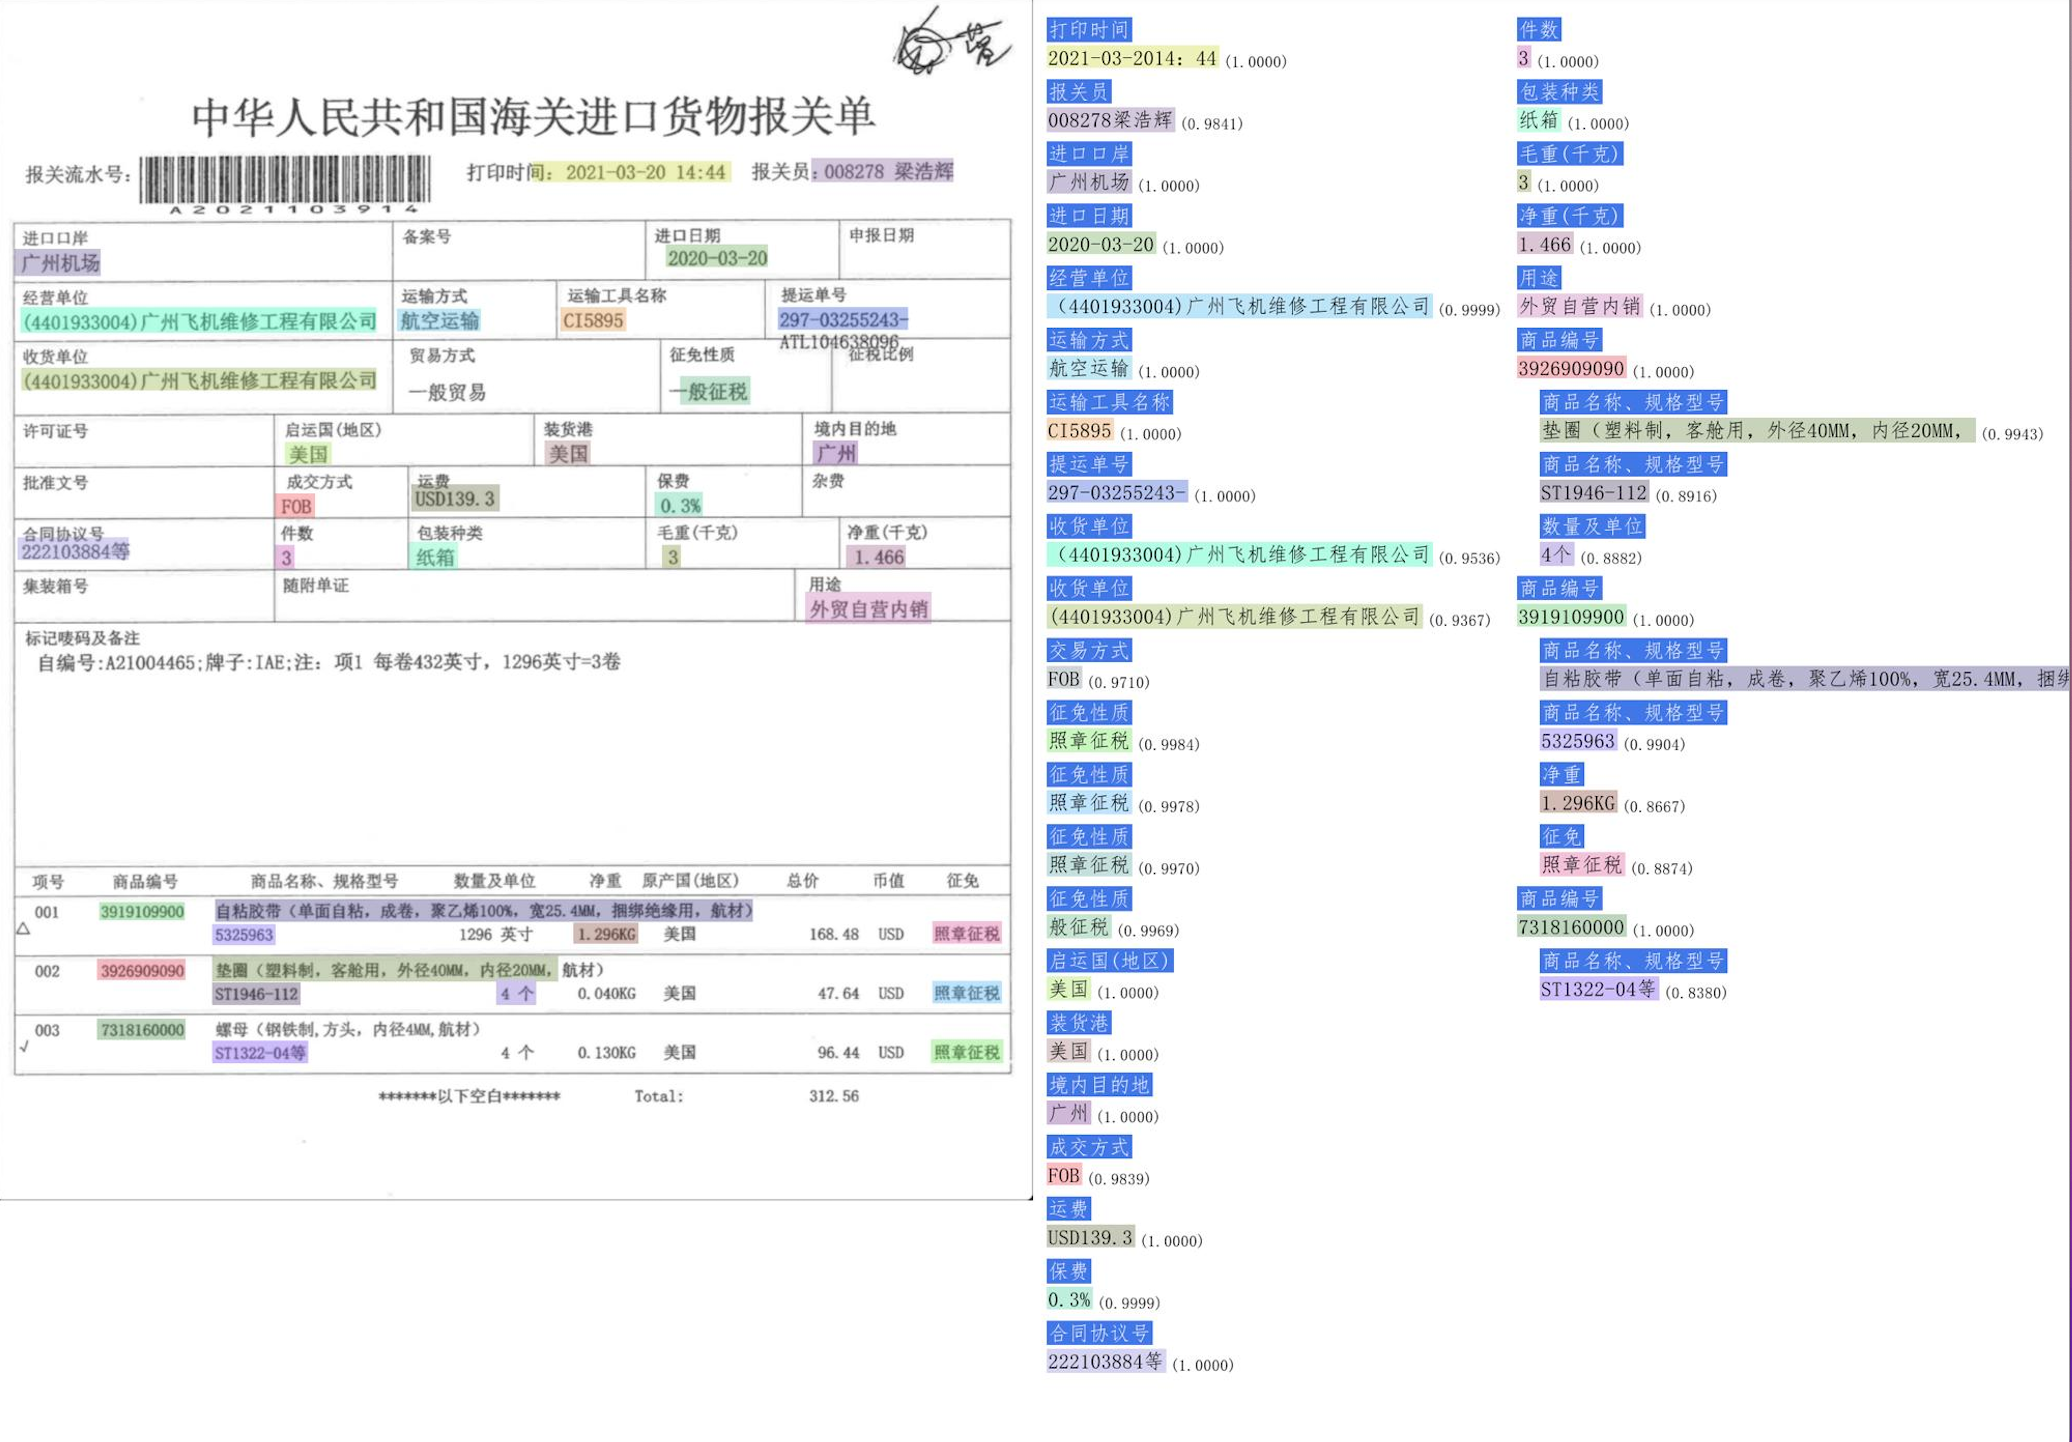
Task: Select result value 广州机场 in results list
Action: (1089, 183)
